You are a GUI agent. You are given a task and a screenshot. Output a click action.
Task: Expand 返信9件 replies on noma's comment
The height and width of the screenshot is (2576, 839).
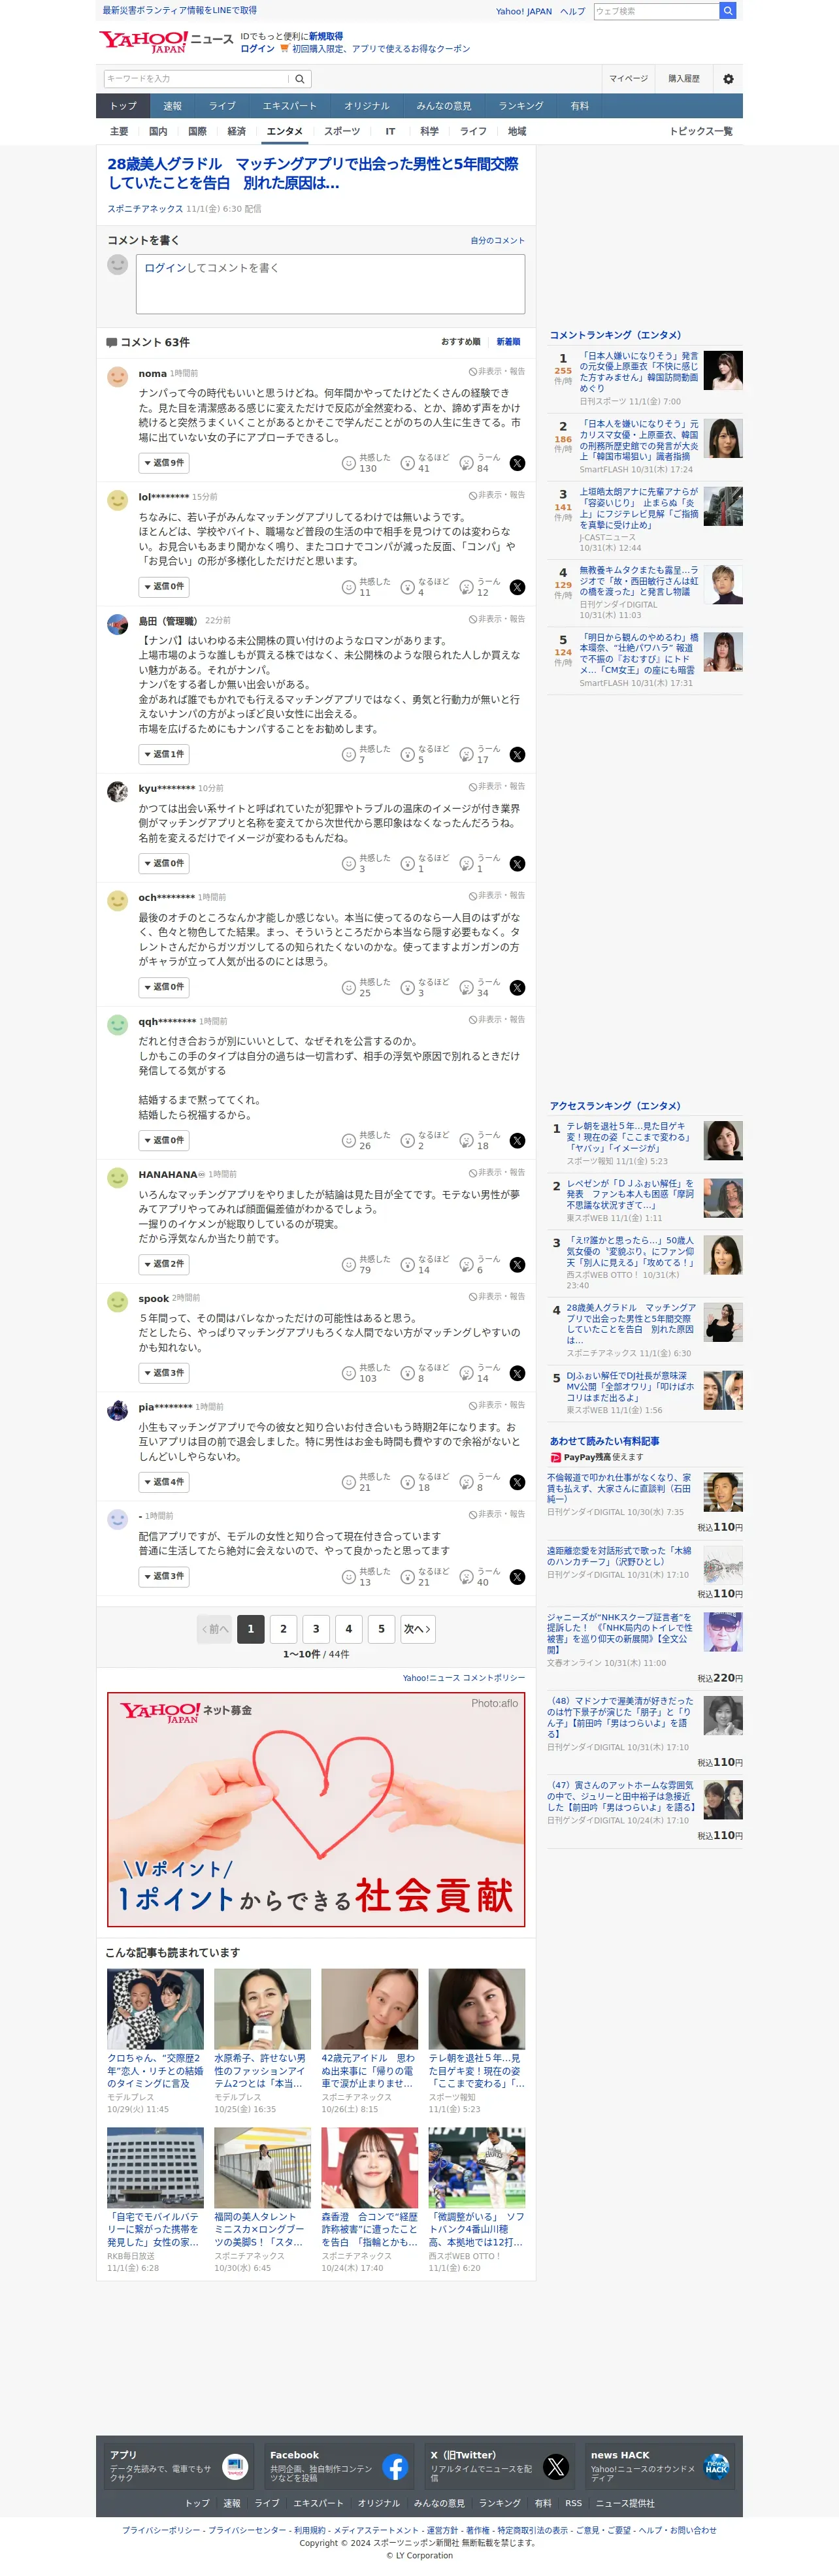(164, 463)
